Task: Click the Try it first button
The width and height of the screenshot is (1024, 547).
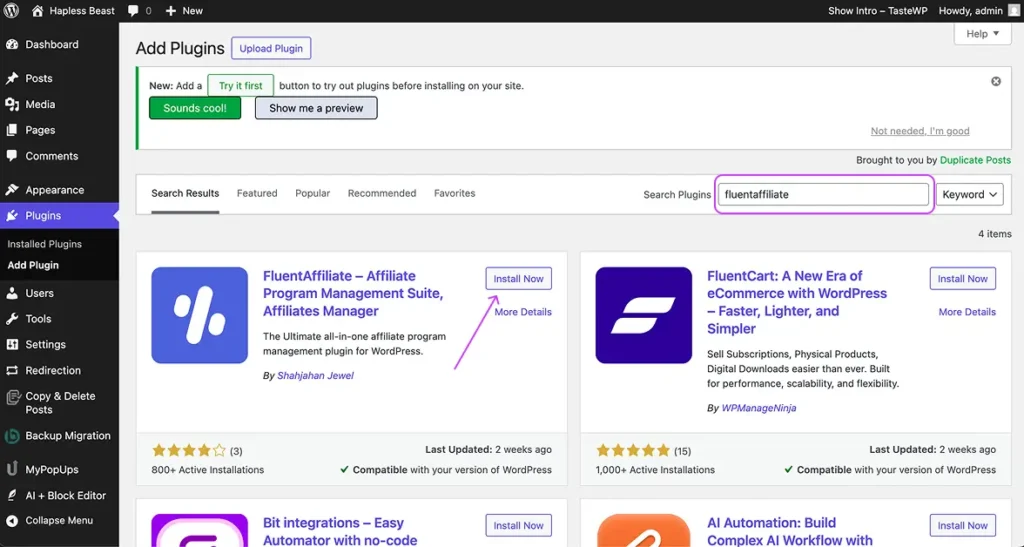Action: click(x=240, y=86)
